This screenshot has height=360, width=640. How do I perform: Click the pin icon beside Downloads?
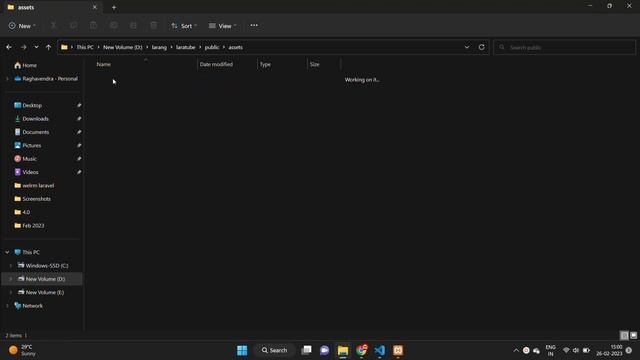tap(79, 119)
